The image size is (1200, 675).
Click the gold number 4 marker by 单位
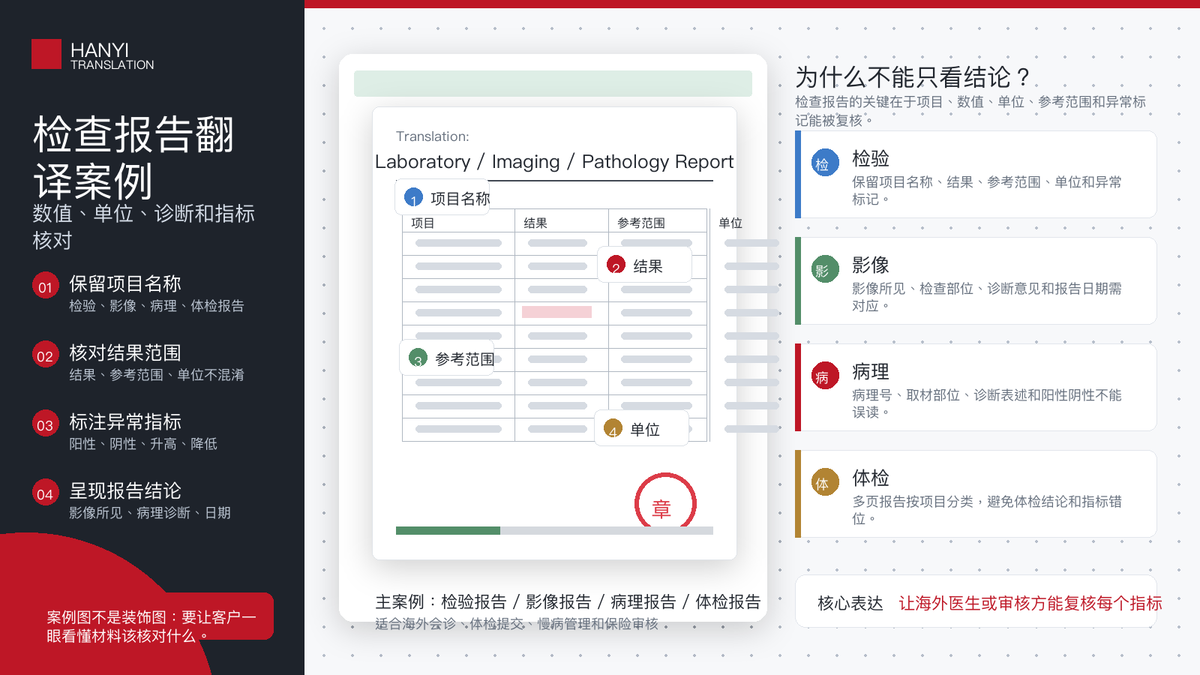(613, 429)
